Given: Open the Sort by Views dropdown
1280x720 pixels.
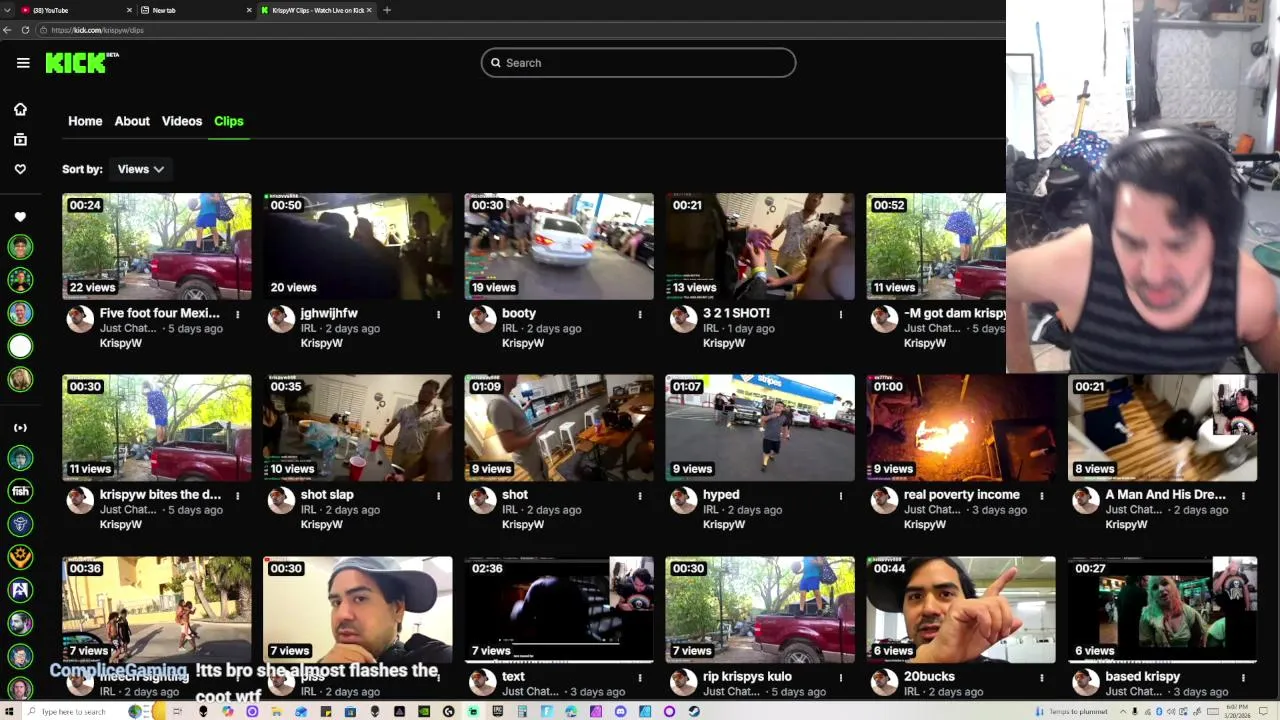Looking at the screenshot, I should pos(140,169).
